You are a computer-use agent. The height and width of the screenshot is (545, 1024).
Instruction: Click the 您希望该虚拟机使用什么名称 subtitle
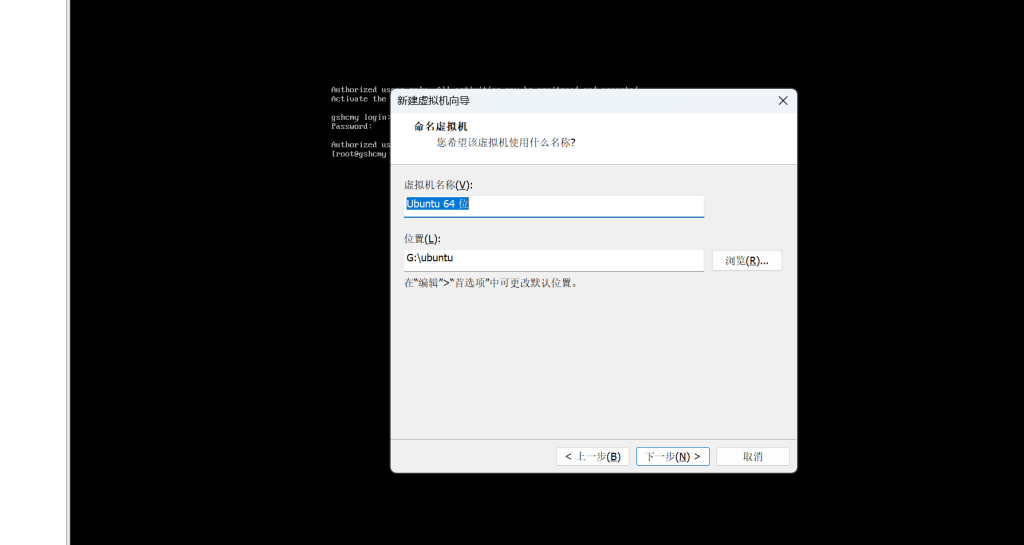(x=506, y=143)
